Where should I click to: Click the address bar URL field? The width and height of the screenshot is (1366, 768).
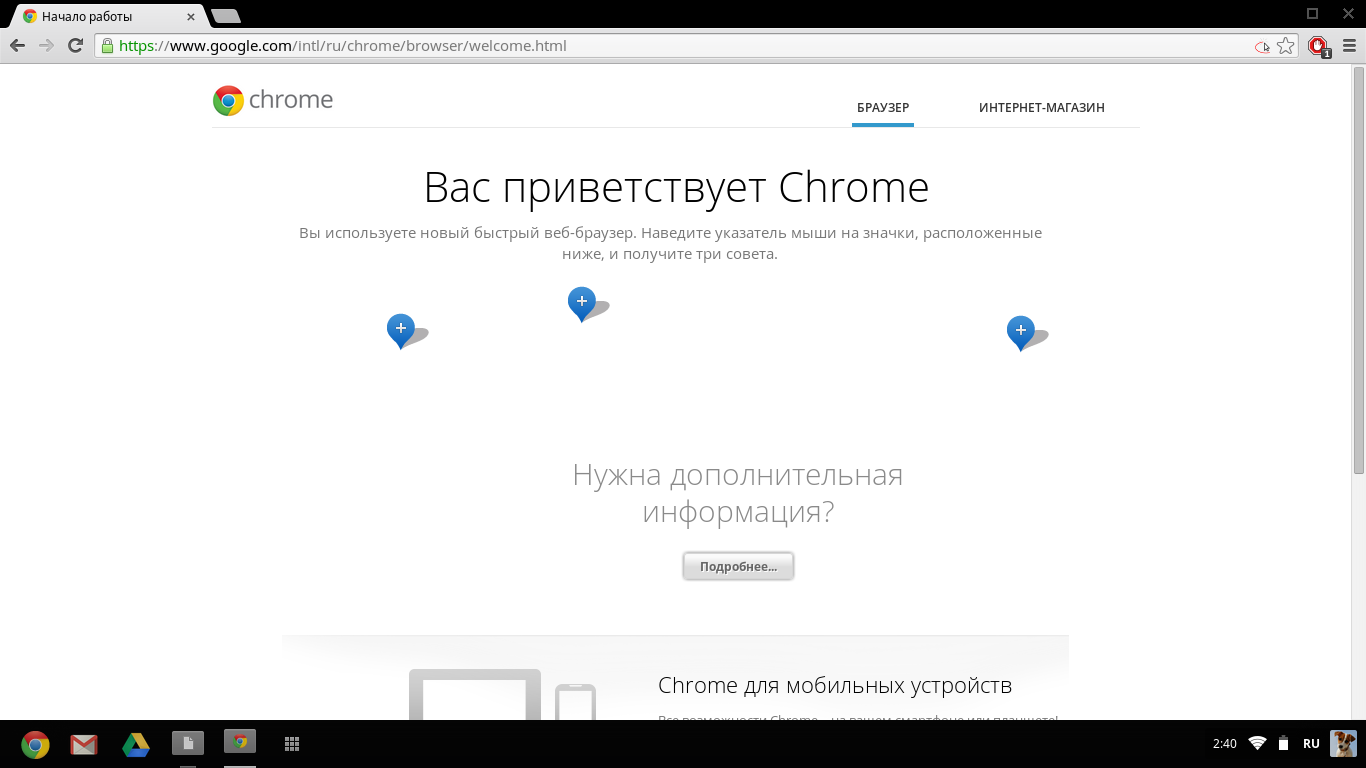pos(680,45)
